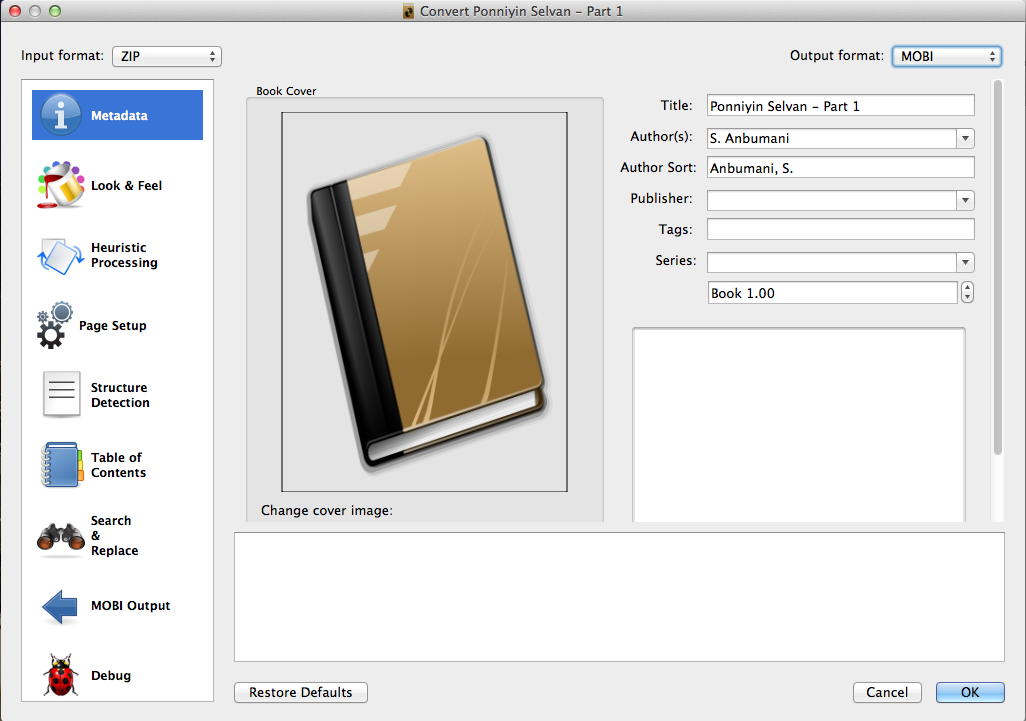Expand the Output format MOBI dropdown
1026x721 pixels.
946,57
